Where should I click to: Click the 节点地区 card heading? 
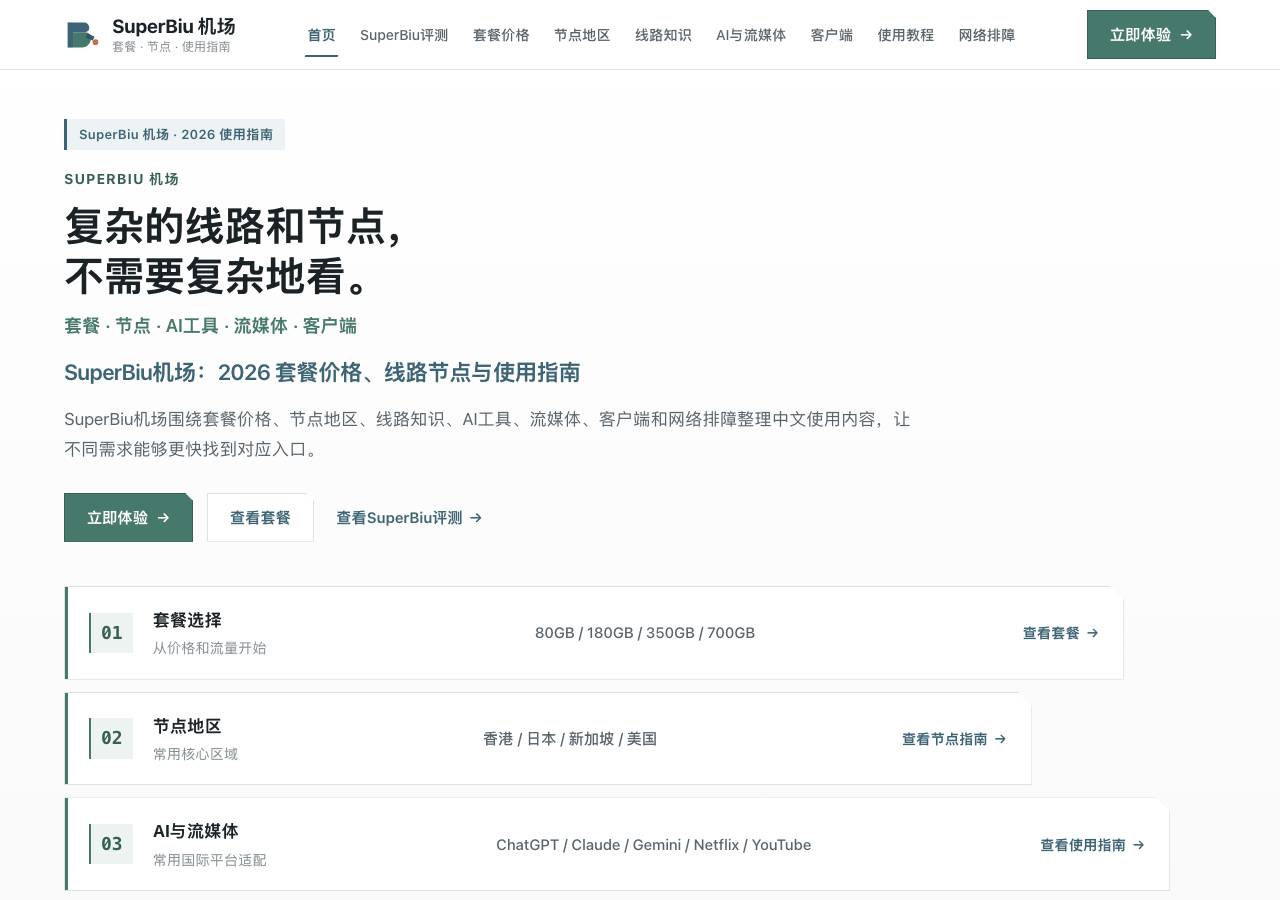tap(187, 726)
